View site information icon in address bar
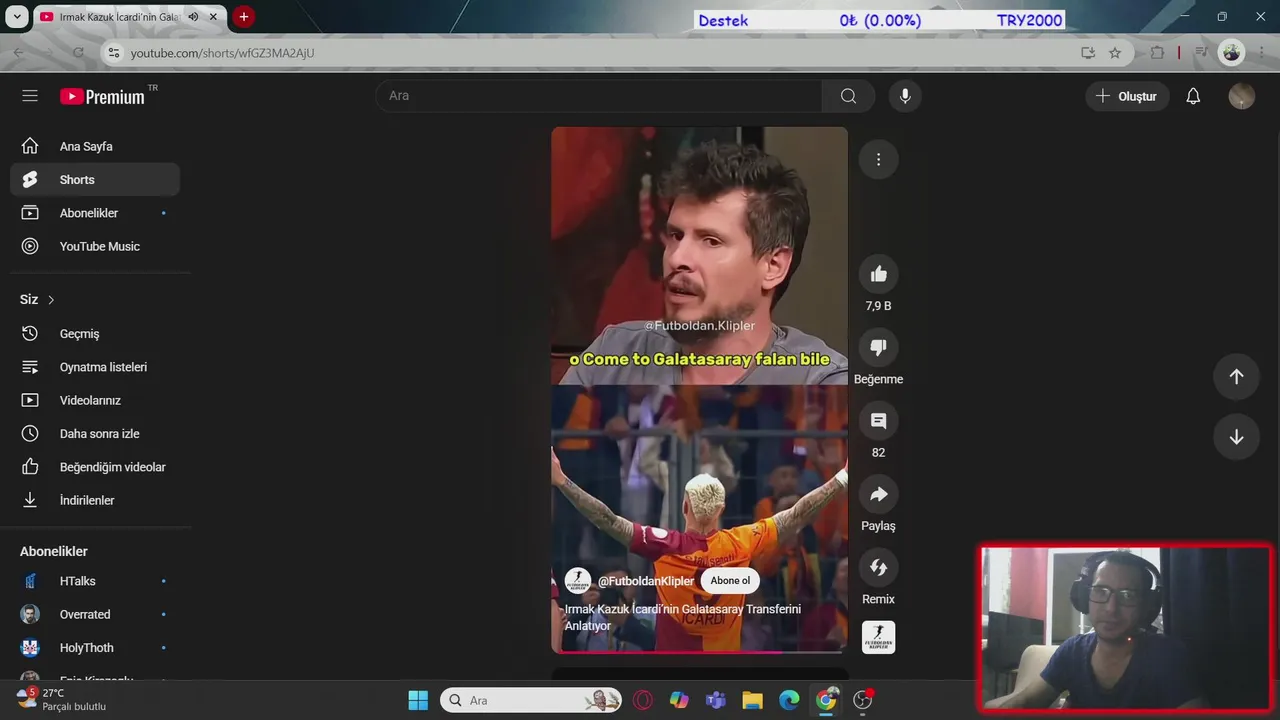Image resolution: width=1280 pixels, height=720 pixels. (x=113, y=53)
